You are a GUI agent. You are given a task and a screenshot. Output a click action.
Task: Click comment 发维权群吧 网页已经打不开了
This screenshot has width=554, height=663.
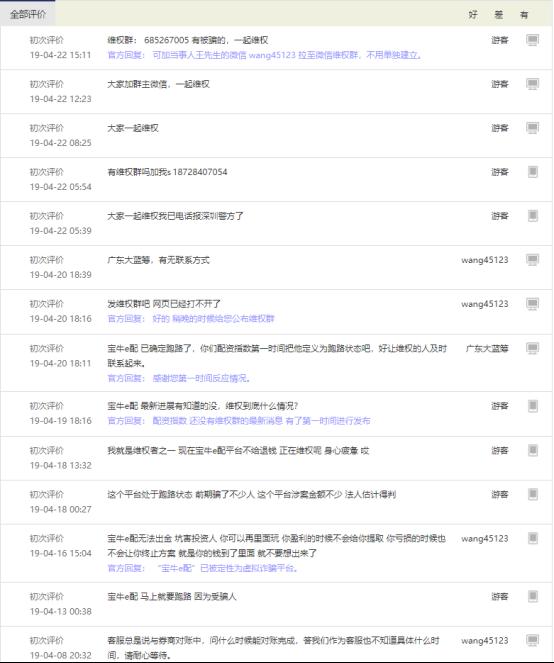[164, 304]
